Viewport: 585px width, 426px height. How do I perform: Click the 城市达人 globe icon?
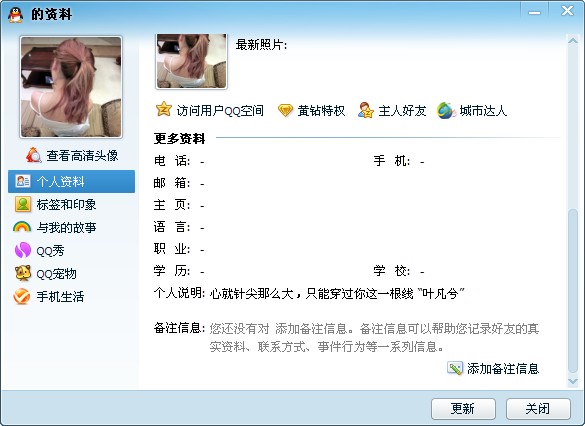pos(446,110)
